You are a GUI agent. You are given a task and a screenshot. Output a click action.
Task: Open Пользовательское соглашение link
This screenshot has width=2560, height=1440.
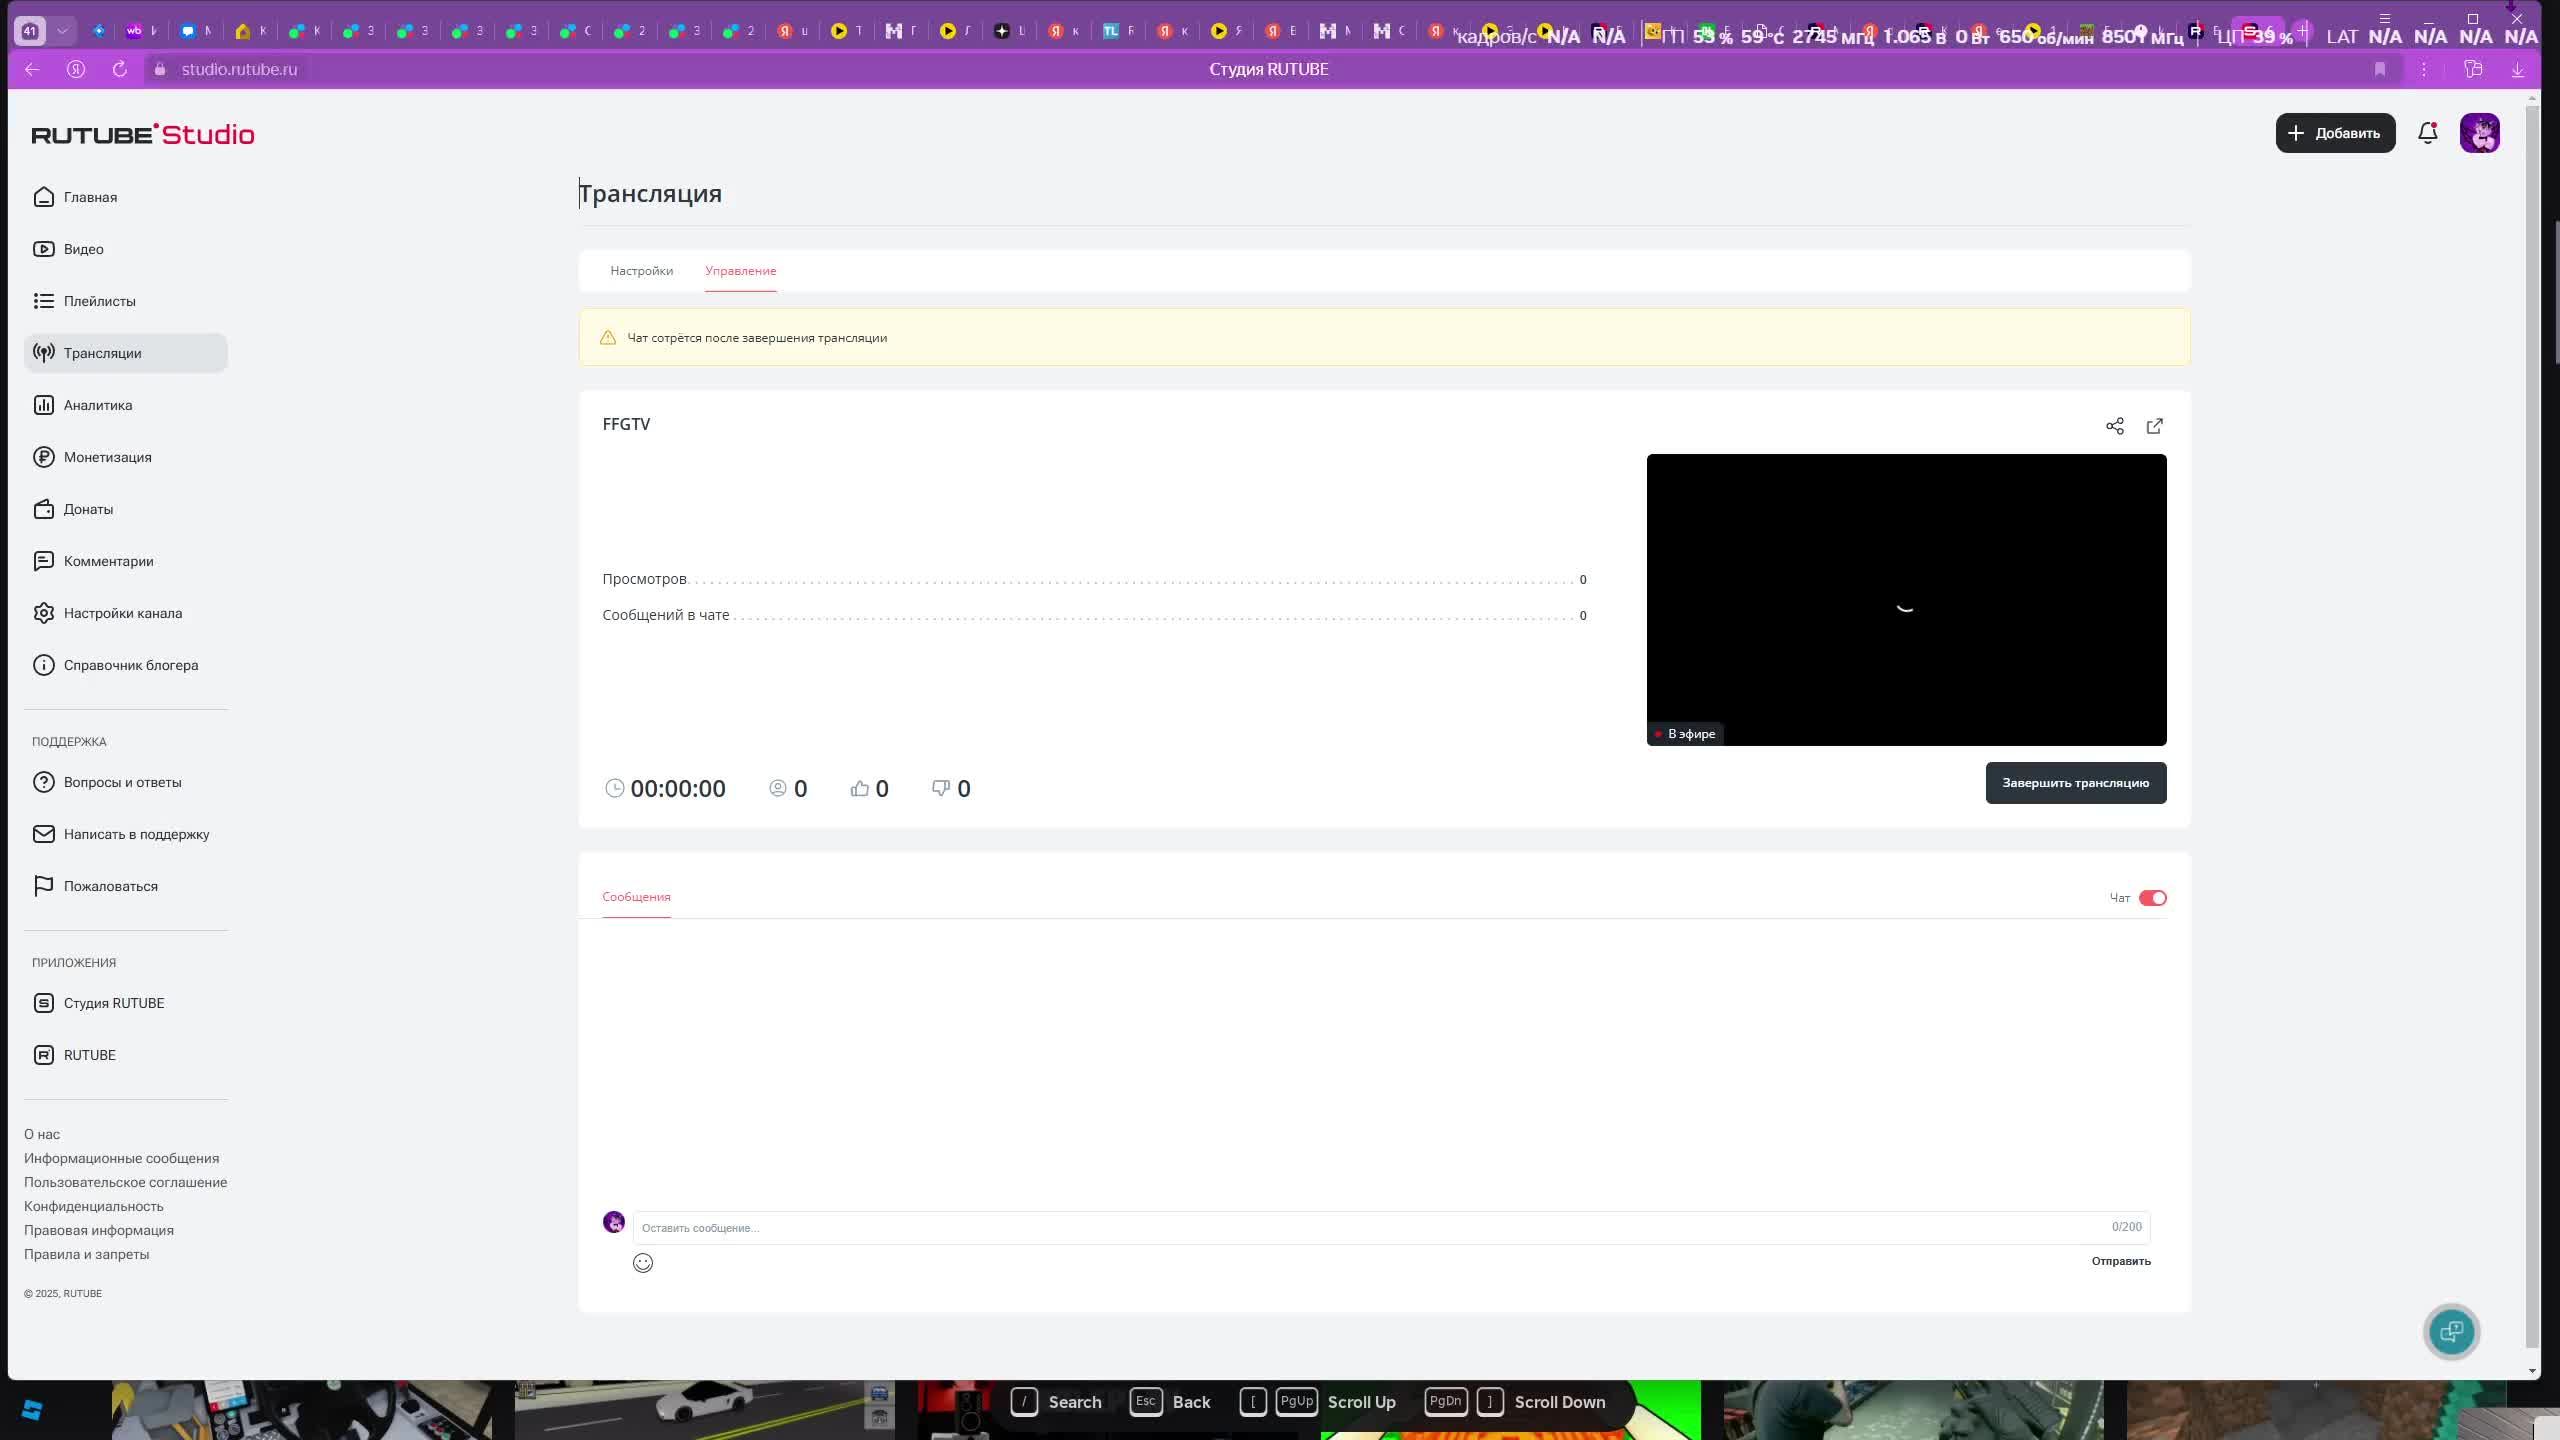[125, 1182]
